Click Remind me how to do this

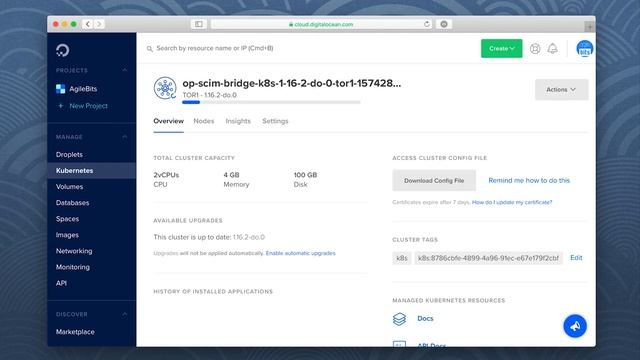click(529, 180)
